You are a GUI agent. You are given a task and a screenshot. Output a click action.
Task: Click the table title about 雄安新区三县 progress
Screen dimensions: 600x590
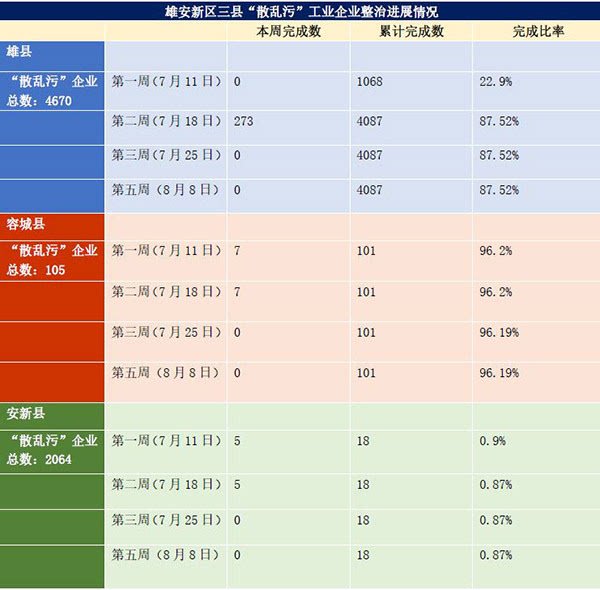(x=300, y=11)
